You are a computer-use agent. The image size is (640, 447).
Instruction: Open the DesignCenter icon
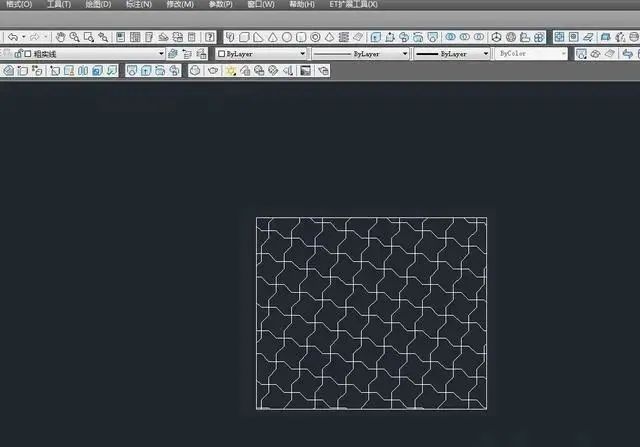coord(135,37)
